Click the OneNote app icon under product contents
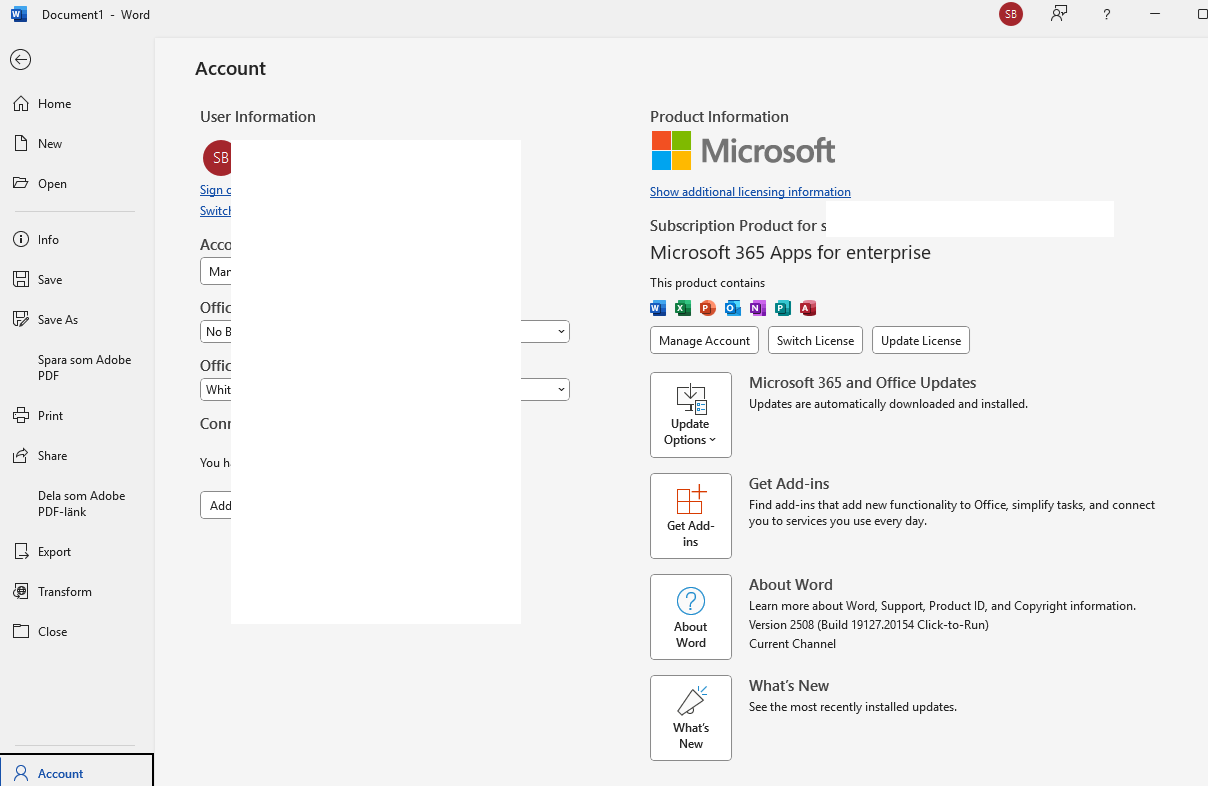1208x786 pixels. pyautogui.click(x=758, y=308)
